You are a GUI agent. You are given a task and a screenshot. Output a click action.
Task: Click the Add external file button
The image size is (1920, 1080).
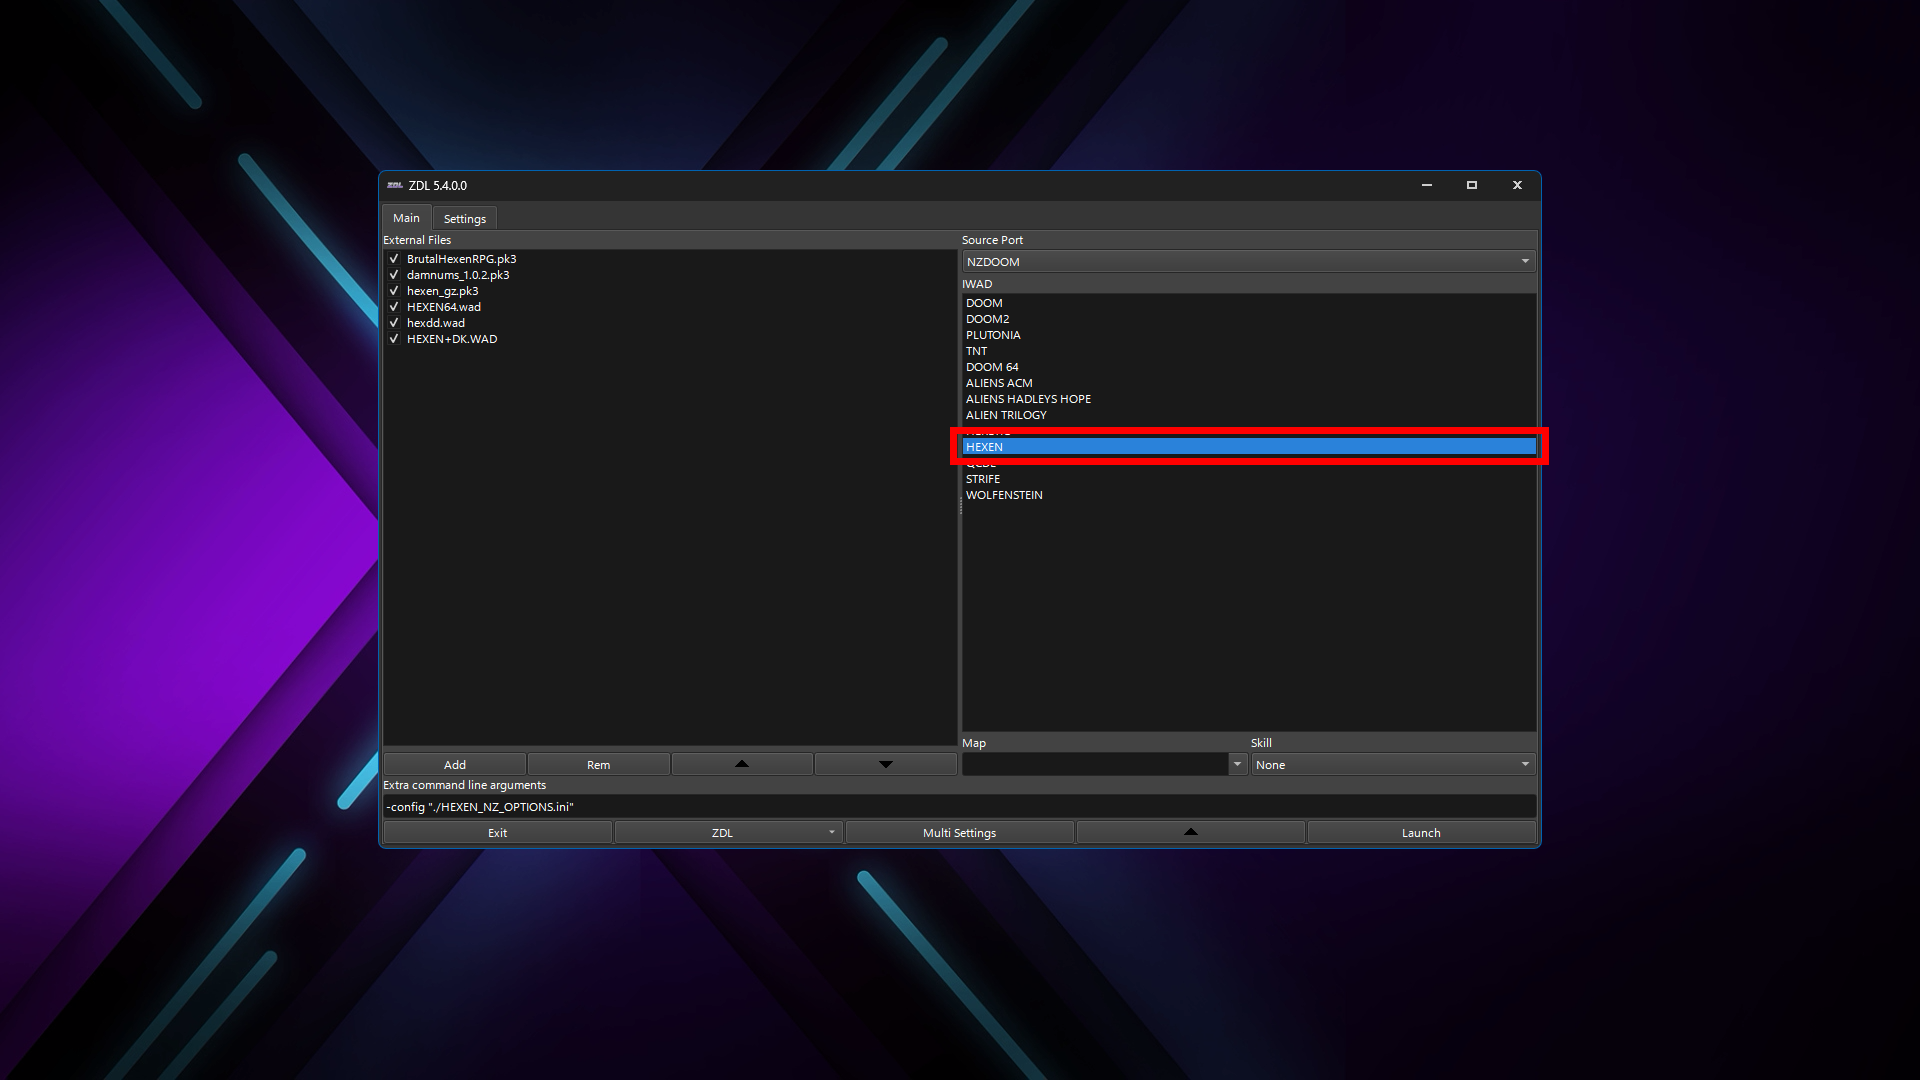(x=454, y=764)
